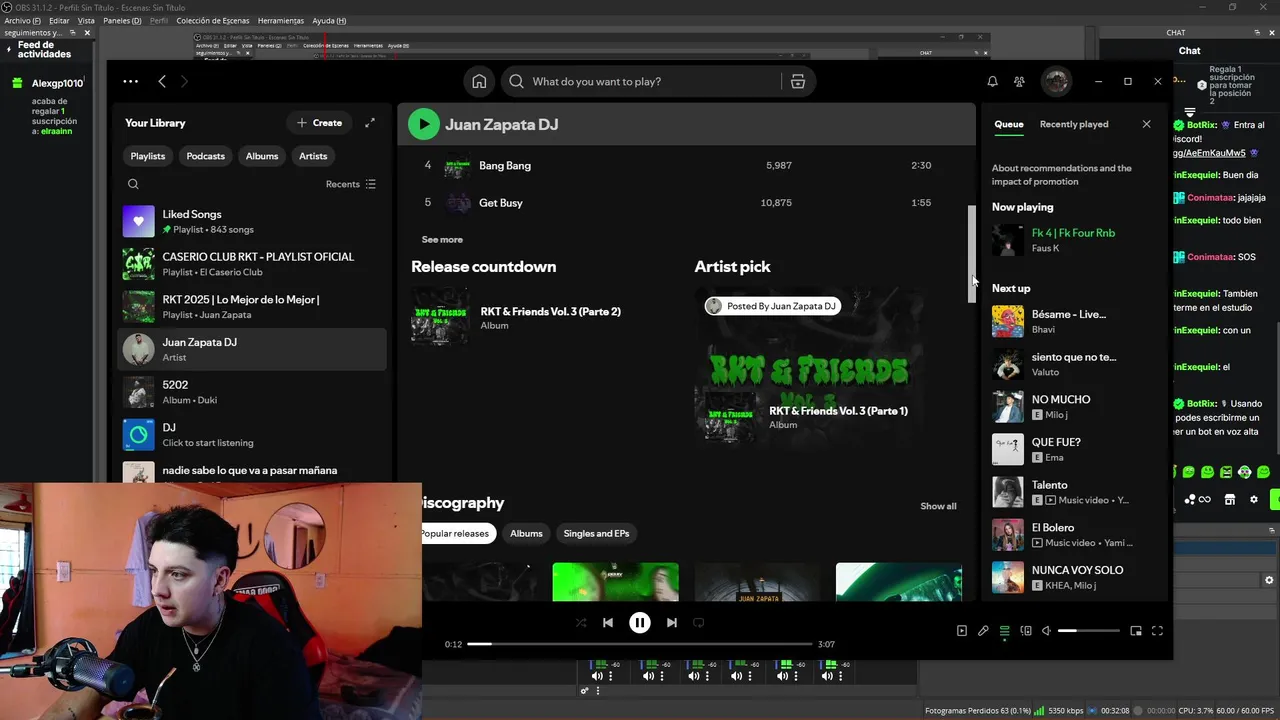Viewport: 1280px width, 720px height.
Task: Close the seguimientos dock in OBS
Action: (x=87, y=33)
